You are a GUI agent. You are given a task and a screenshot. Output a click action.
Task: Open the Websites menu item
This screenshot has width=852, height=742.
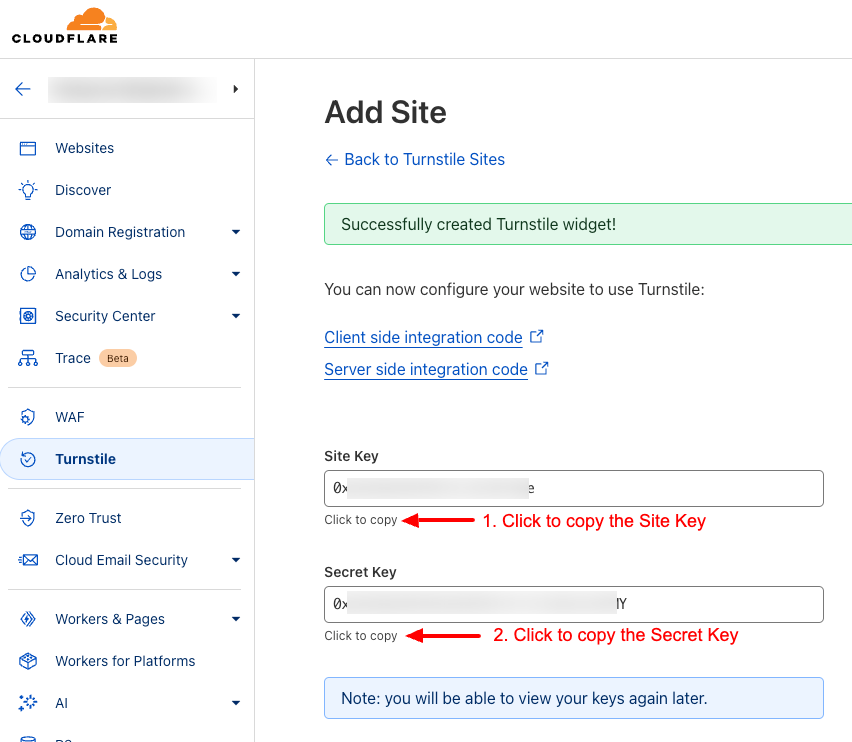84,148
